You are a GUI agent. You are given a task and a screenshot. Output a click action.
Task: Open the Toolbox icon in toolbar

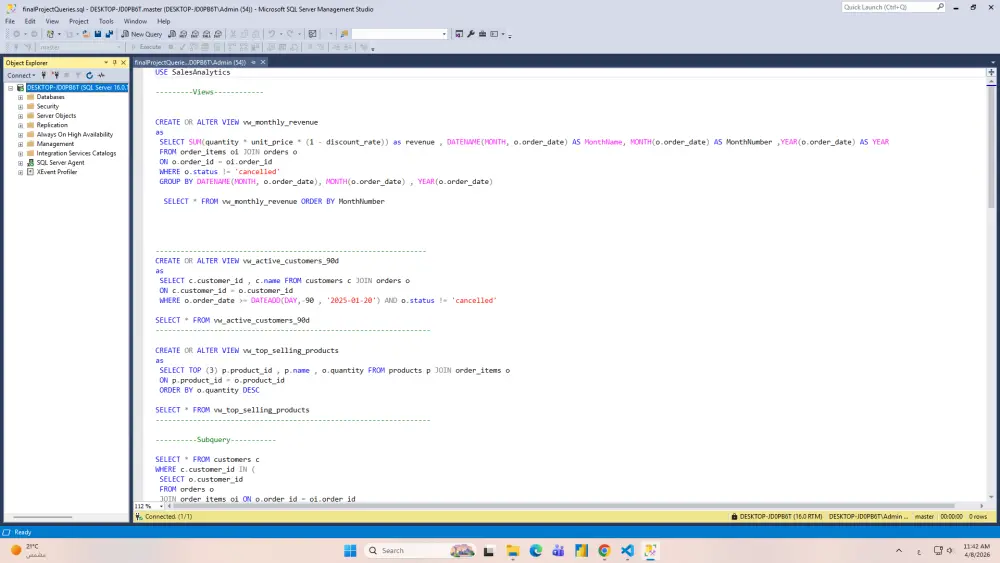pyautogui.click(x=482, y=34)
